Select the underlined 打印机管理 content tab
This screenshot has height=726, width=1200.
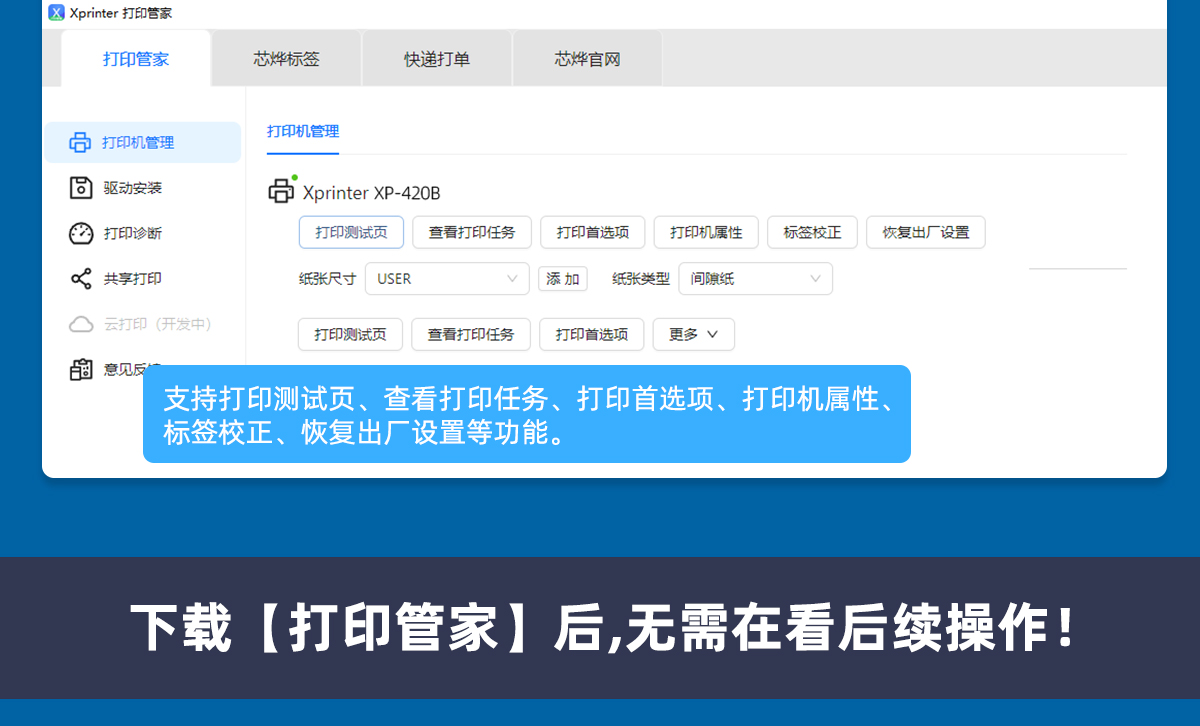[303, 132]
